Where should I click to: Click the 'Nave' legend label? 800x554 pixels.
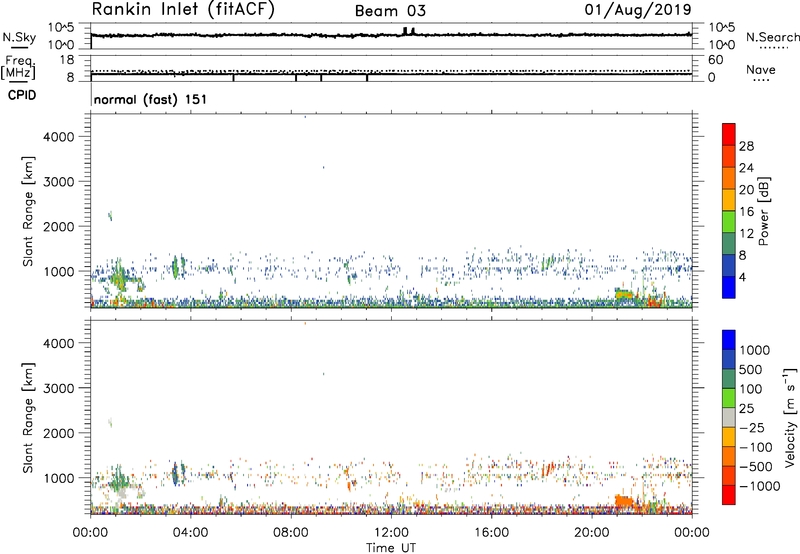tap(761, 69)
